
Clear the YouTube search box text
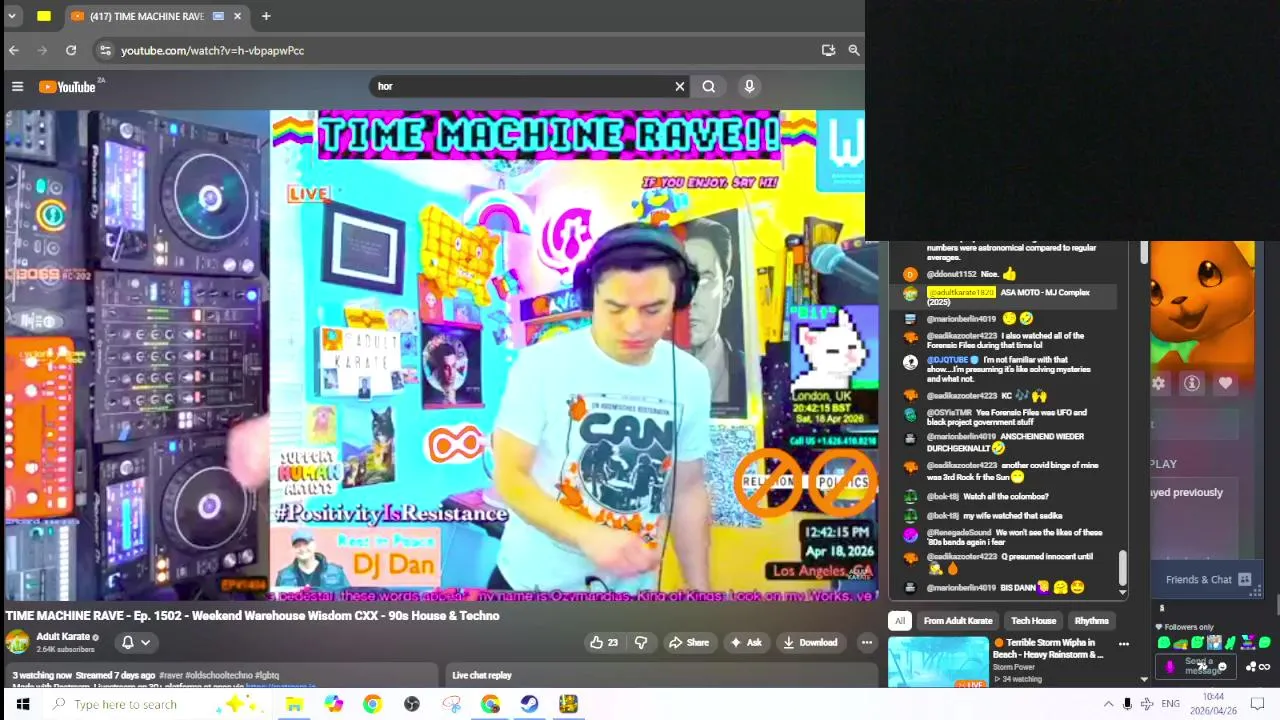pyautogui.click(x=680, y=87)
